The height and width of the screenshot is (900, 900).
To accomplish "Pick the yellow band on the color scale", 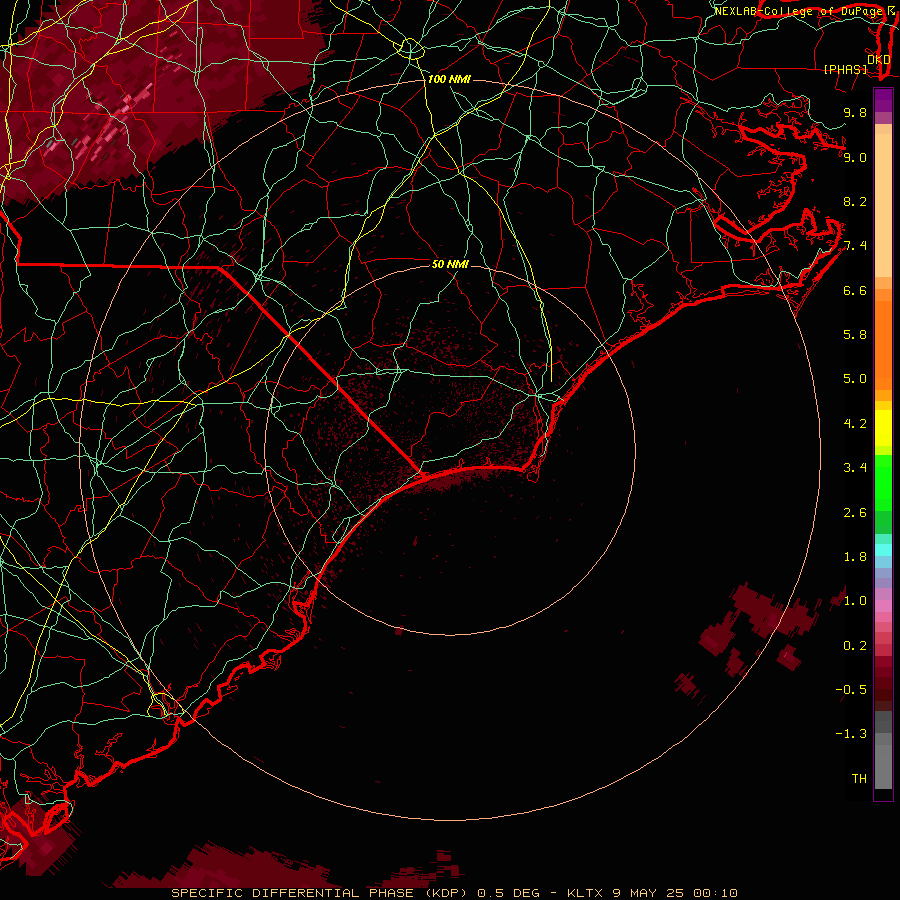I will click(883, 428).
